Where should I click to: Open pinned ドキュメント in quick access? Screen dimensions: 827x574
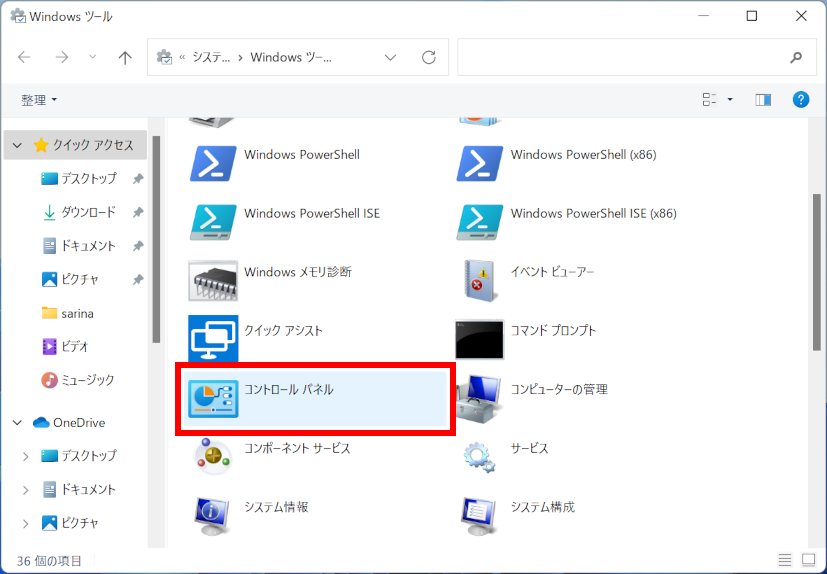[79, 246]
